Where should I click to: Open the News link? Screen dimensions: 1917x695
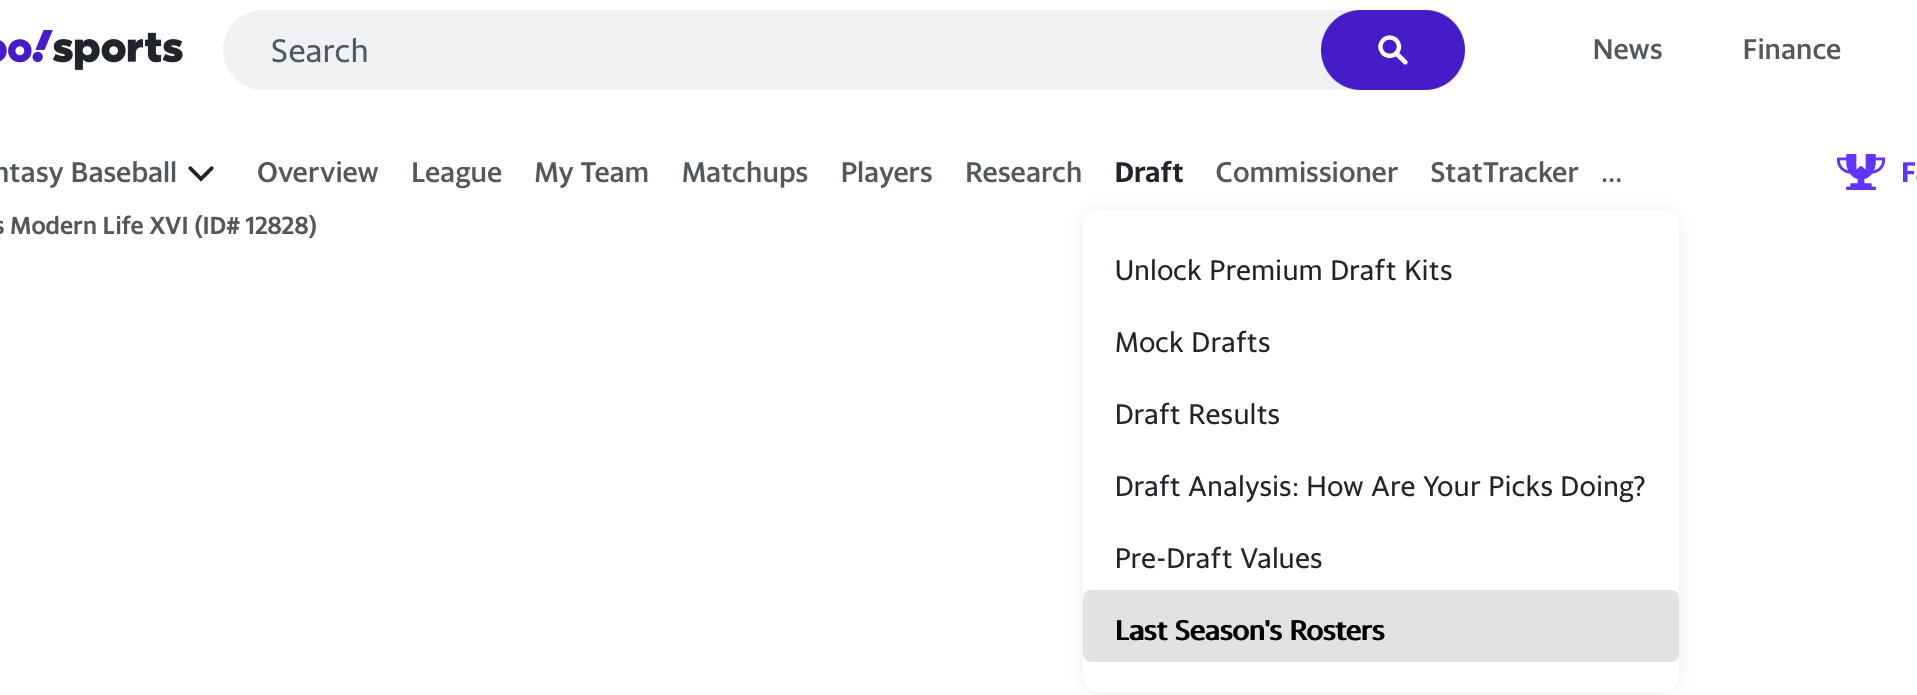[x=1626, y=50]
